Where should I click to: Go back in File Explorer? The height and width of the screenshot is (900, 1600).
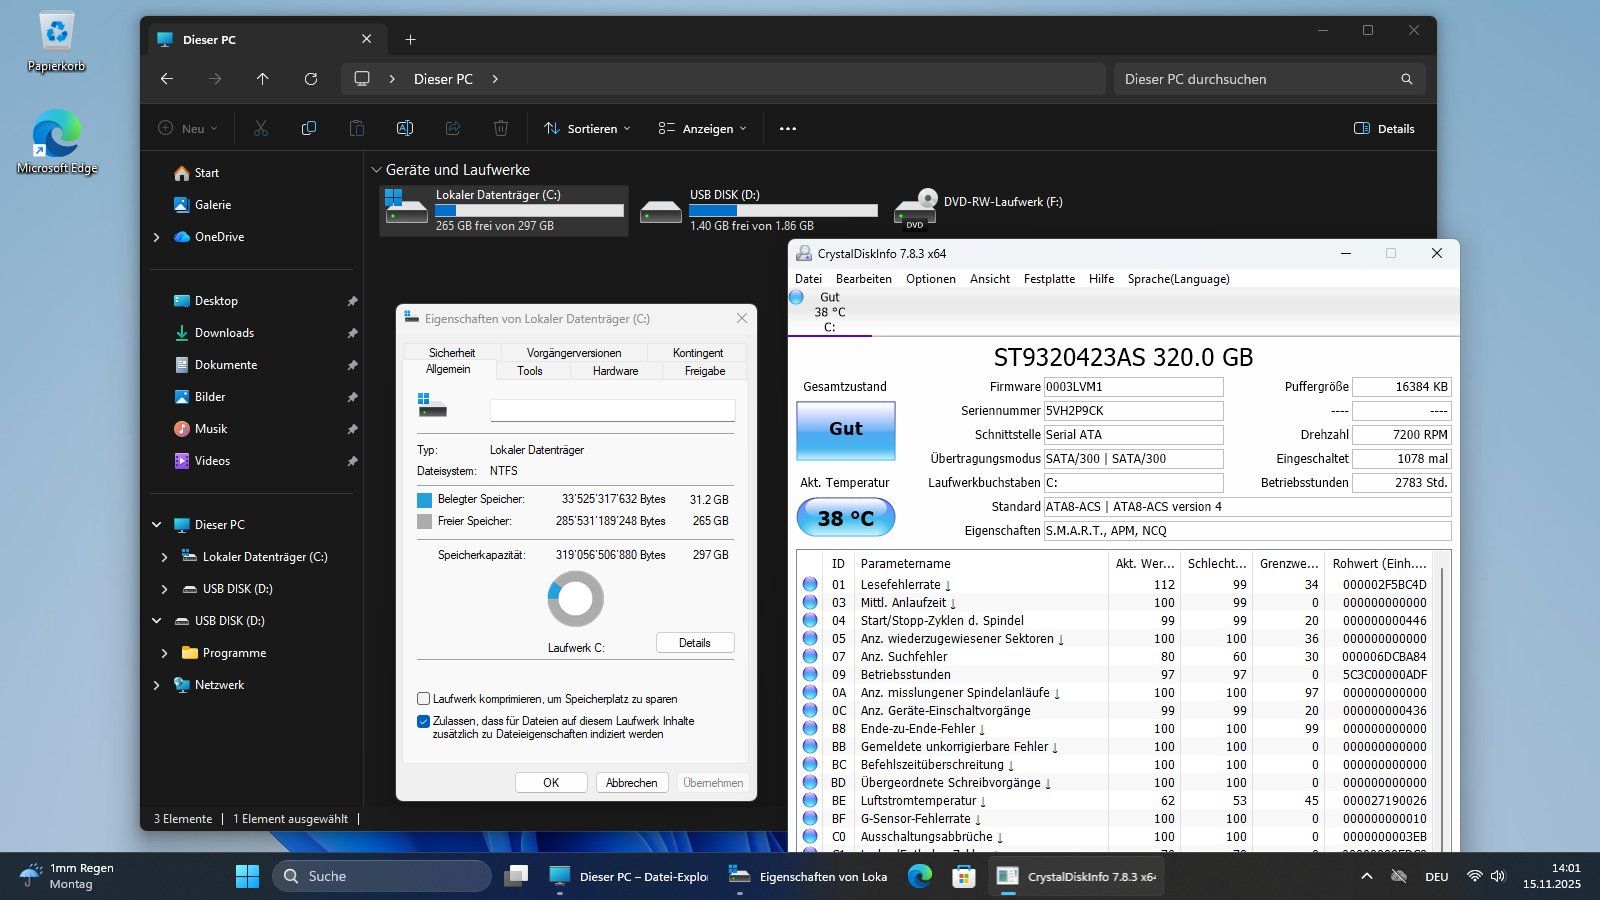click(167, 79)
